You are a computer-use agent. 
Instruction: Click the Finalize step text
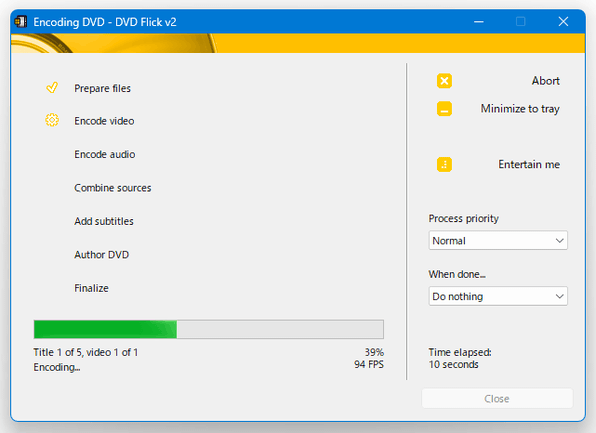(91, 288)
